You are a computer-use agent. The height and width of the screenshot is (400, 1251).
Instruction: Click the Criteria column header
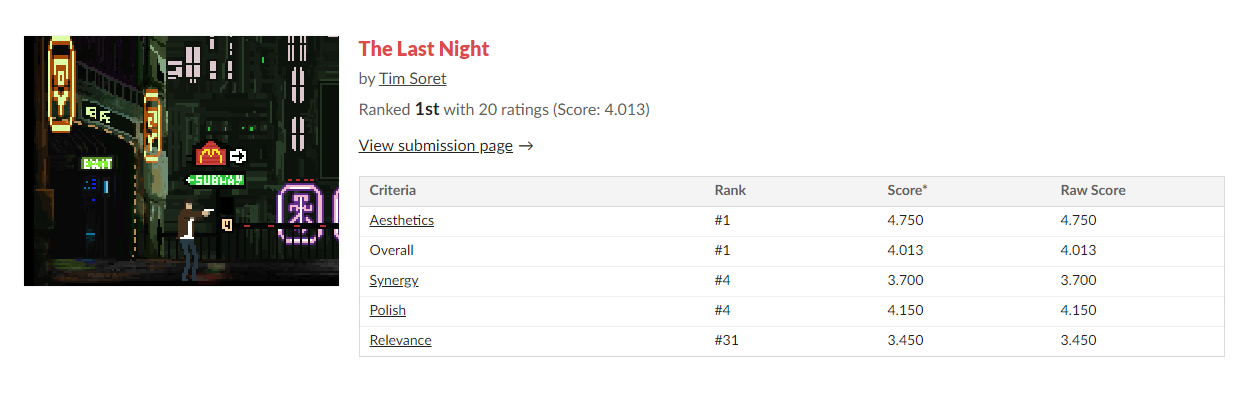coord(392,190)
